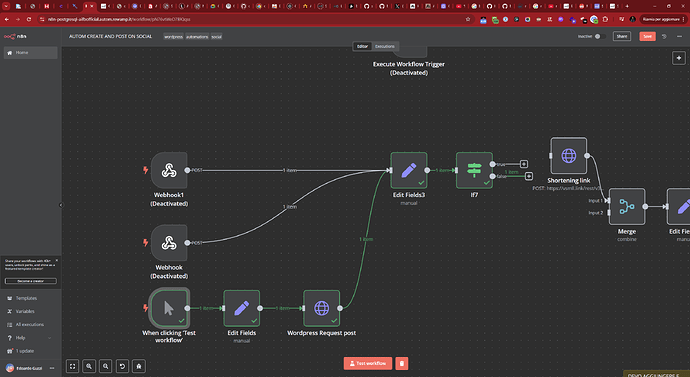Click the Share button
The width and height of the screenshot is (690, 377).
(x=622, y=37)
